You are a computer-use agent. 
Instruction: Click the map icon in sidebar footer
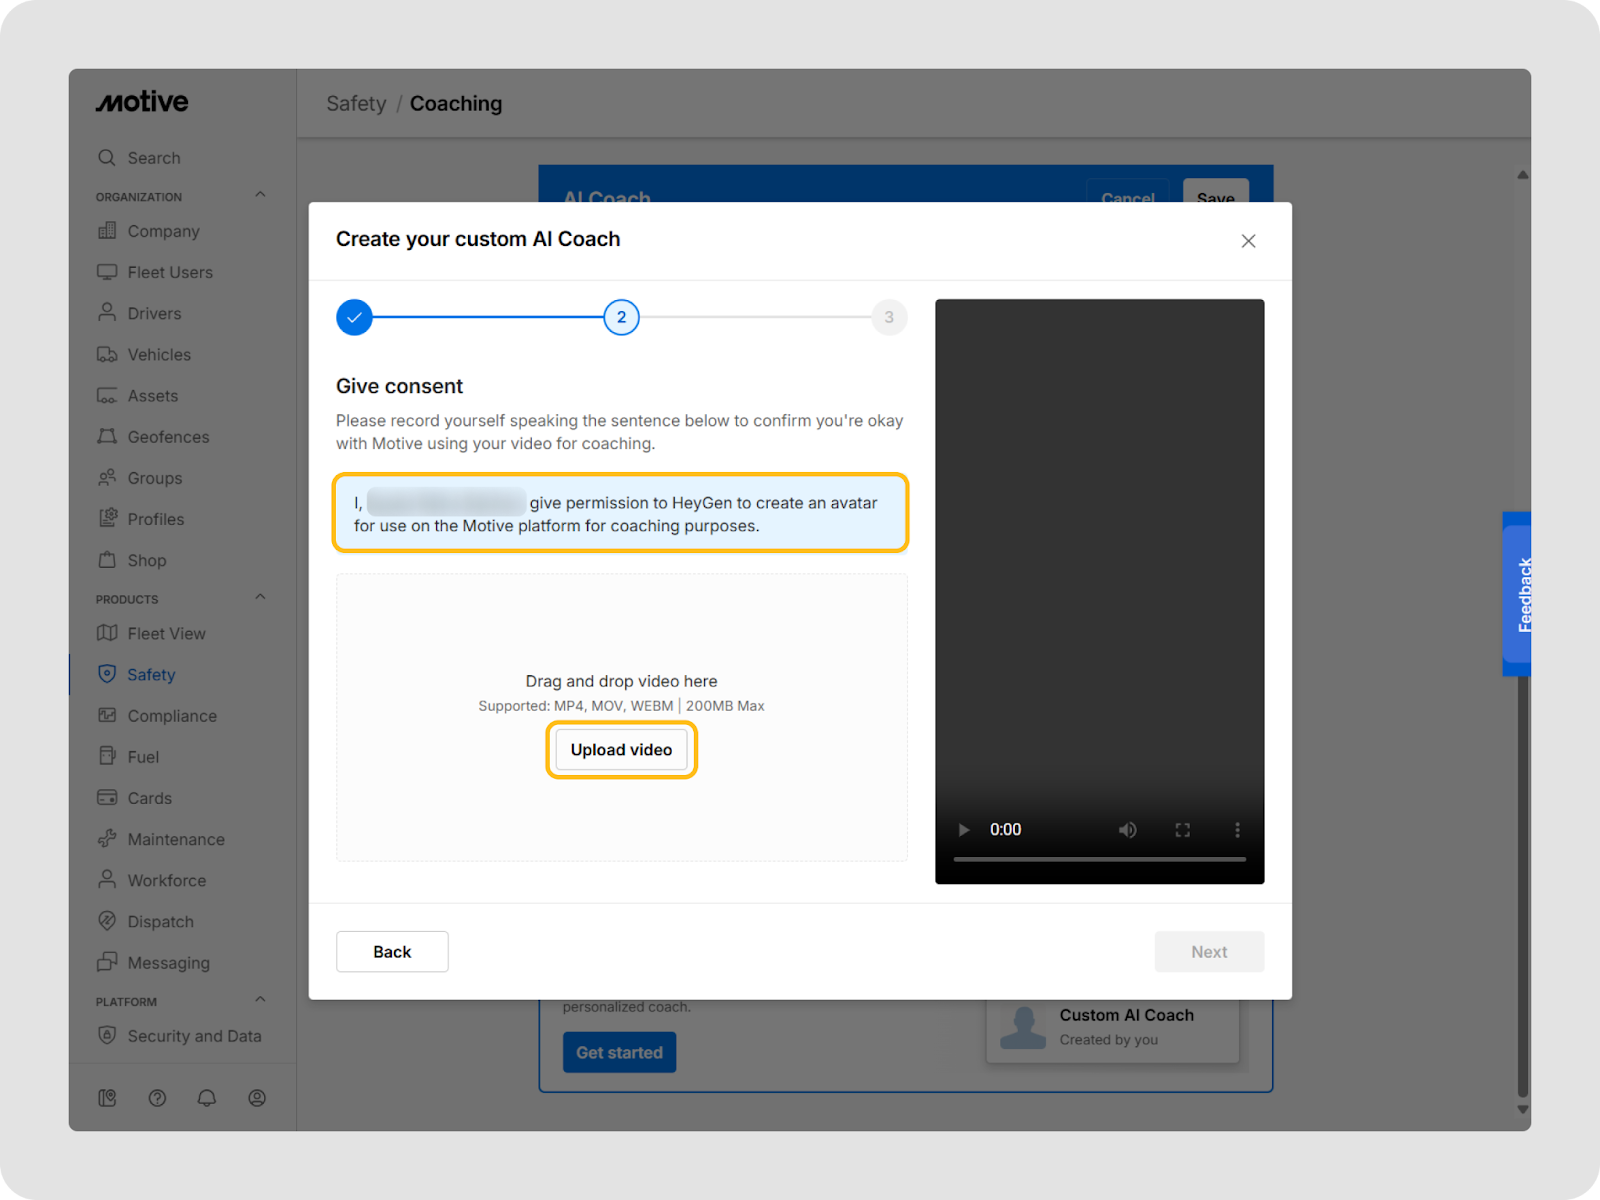(107, 1098)
